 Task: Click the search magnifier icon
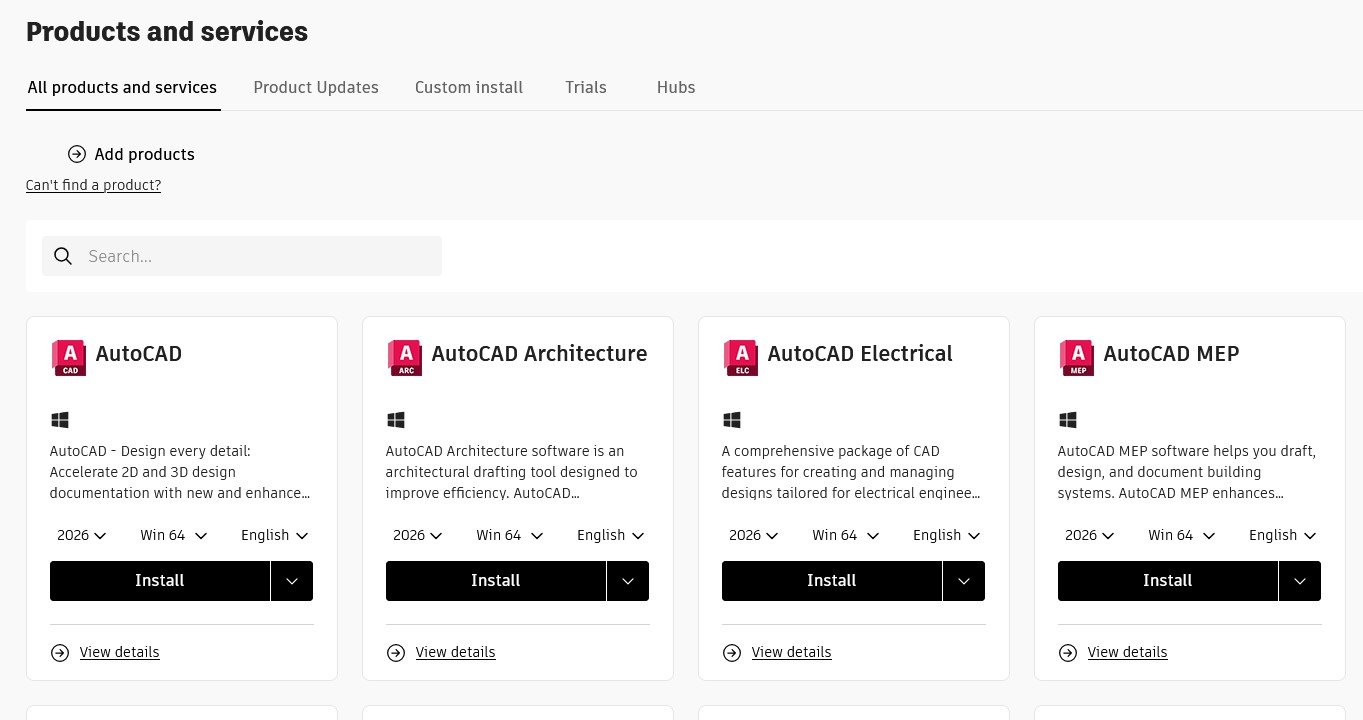[x=63, y=257]
